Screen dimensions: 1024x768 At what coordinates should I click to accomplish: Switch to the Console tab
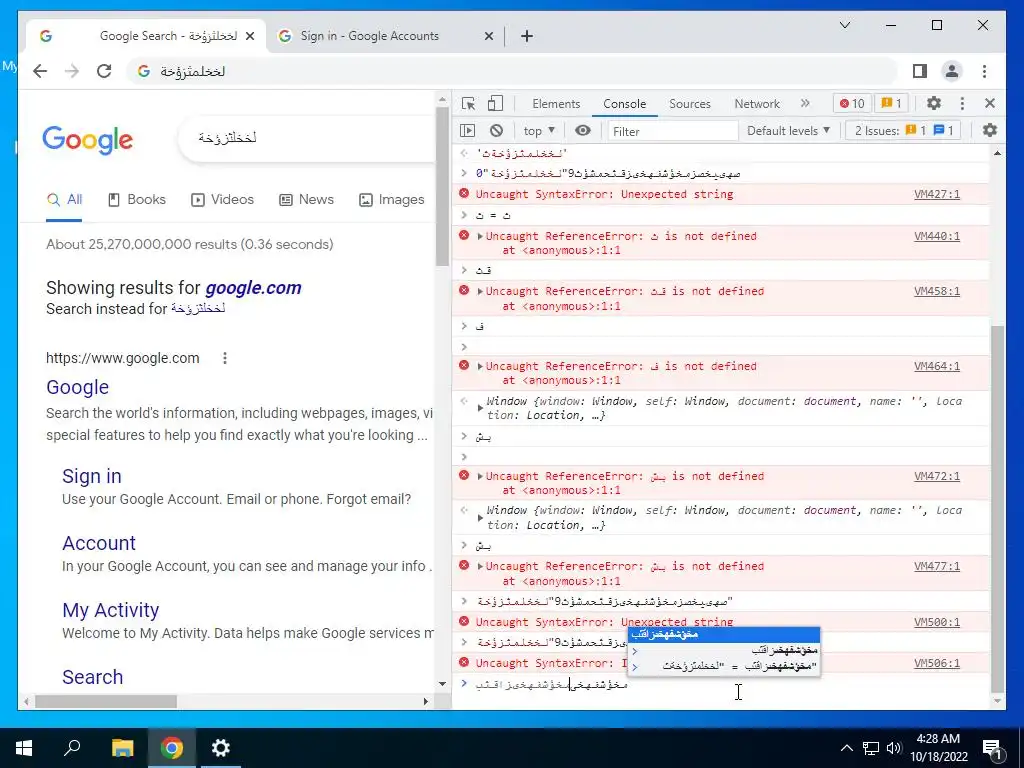624,104
